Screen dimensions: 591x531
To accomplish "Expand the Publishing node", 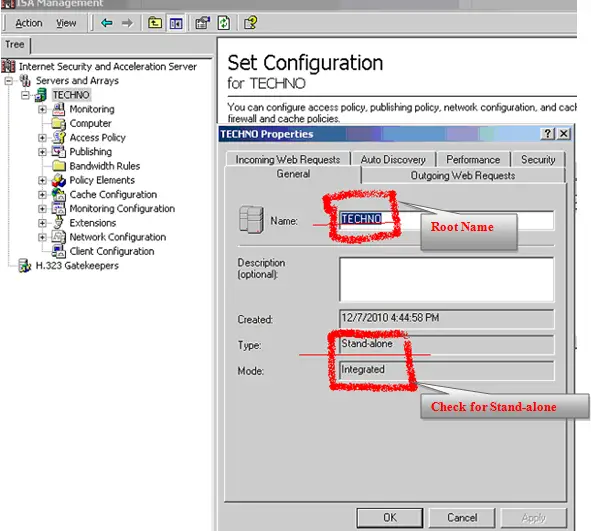I will (42, 152).
